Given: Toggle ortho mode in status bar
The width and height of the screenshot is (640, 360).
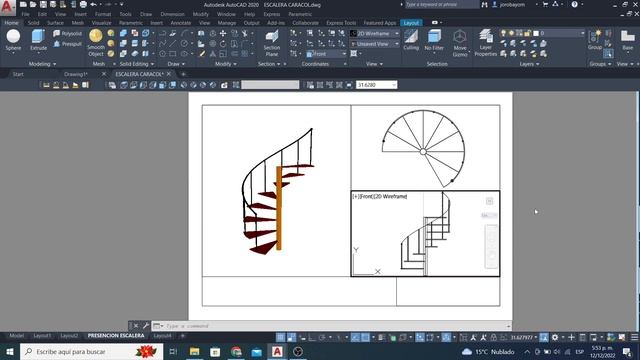Looking at the screenshot, I should pos(312,337).
